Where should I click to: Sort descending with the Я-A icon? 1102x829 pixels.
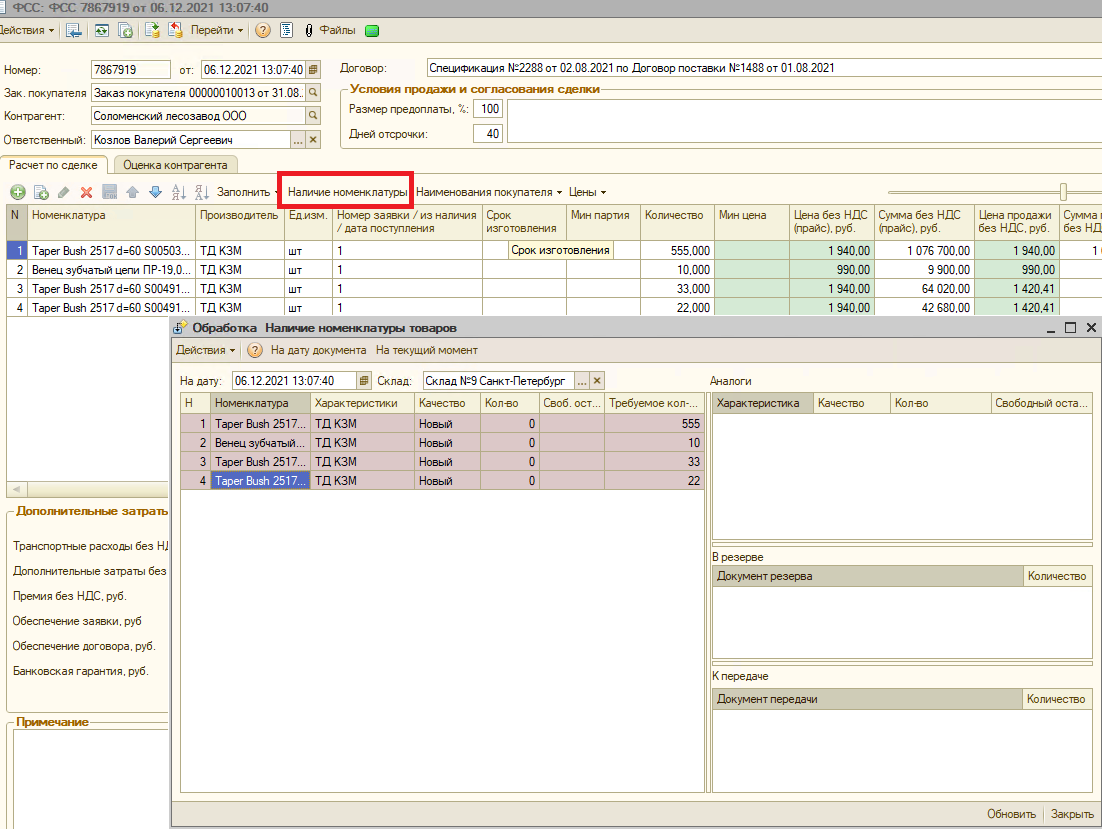(x=202, y=192)
